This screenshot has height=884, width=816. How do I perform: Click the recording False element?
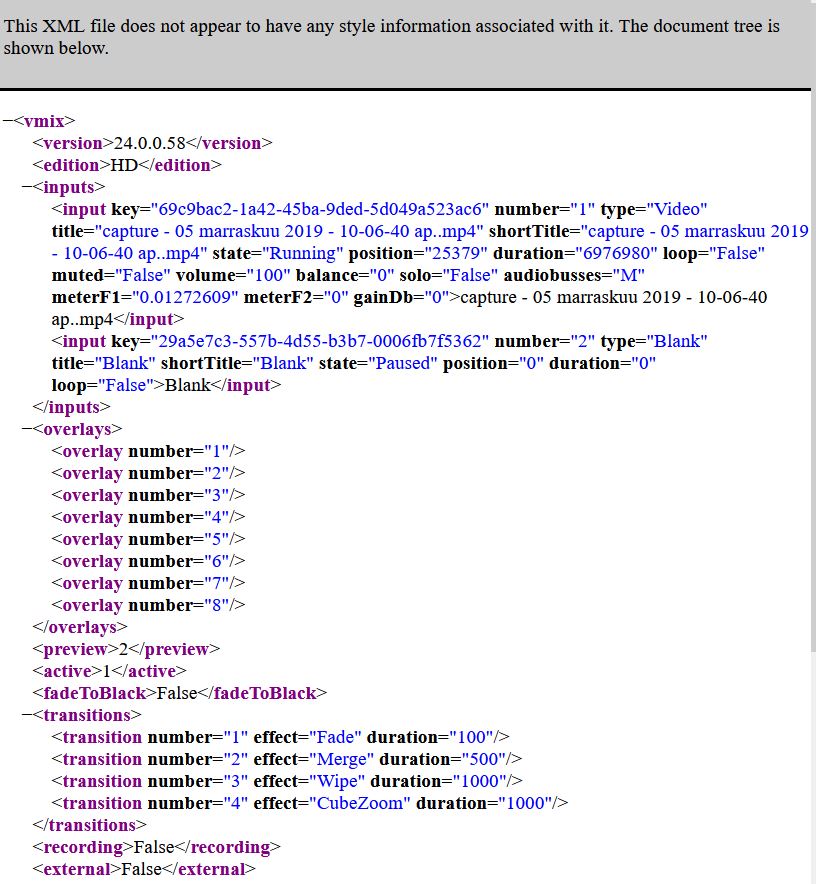[x=156, y=847]
